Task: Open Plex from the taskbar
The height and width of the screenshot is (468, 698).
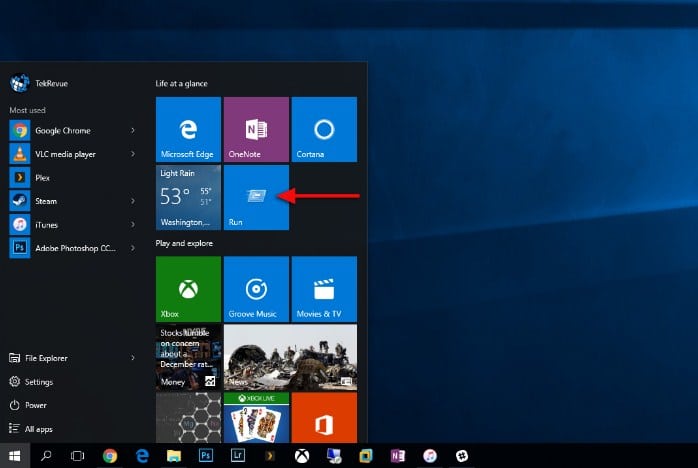Action: tap(270, 456)
